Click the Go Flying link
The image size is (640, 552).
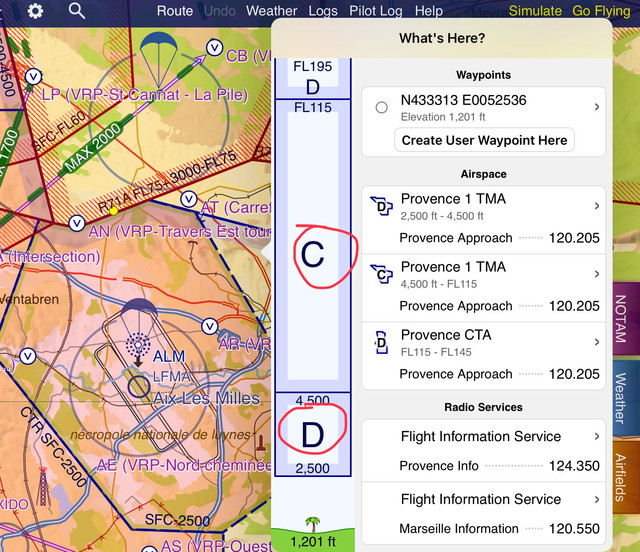601,11
